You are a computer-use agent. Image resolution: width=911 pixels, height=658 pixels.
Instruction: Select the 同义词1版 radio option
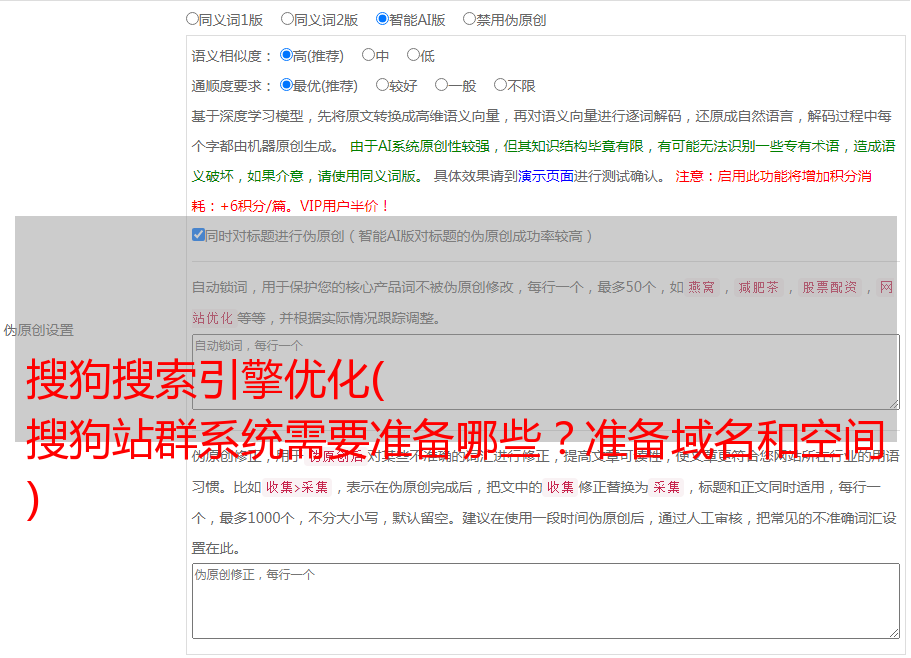click(x=192, y=19)
